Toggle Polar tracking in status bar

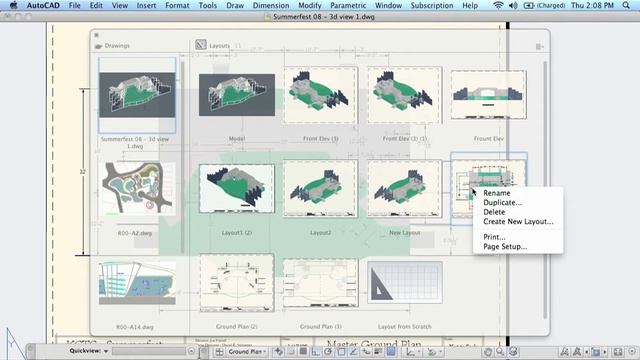(x=328, y=351)
